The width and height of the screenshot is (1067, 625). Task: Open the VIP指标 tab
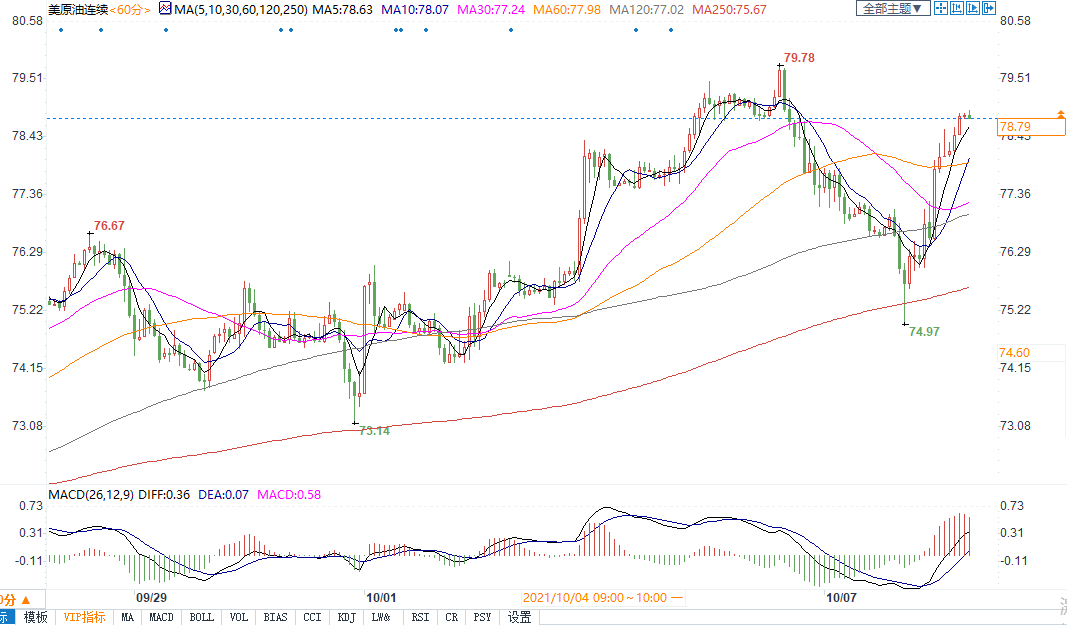[84, 617]
